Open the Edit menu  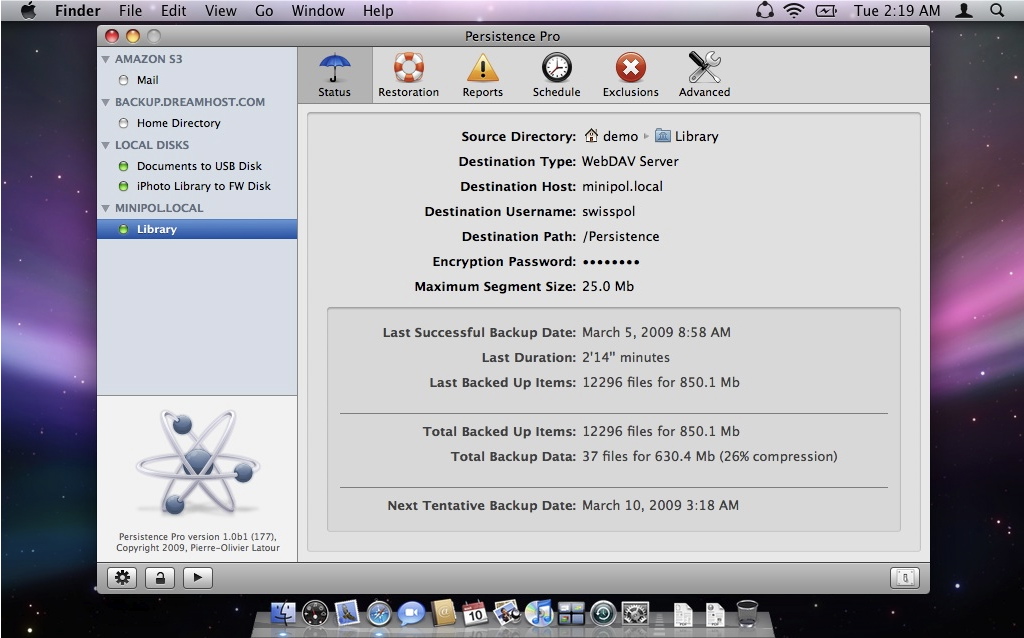174,10
